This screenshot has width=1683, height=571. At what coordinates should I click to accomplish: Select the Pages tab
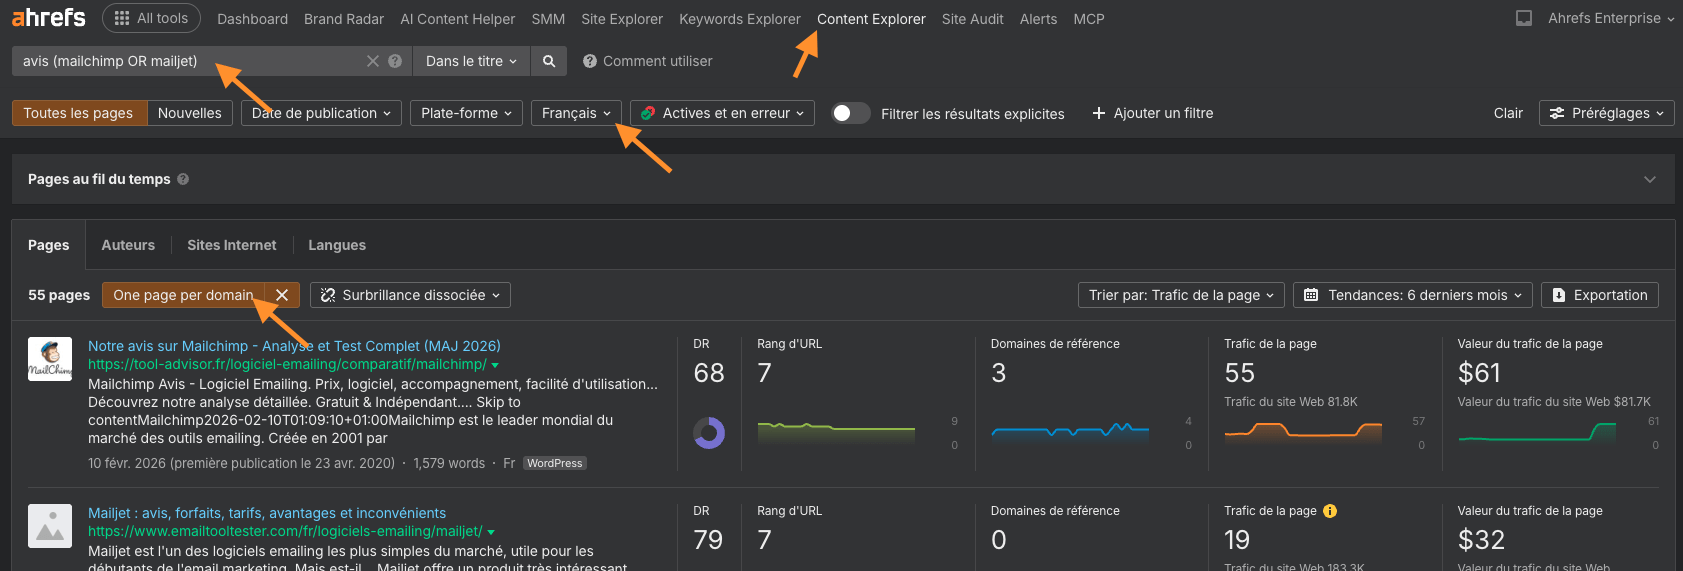click(x=48, y=245)
